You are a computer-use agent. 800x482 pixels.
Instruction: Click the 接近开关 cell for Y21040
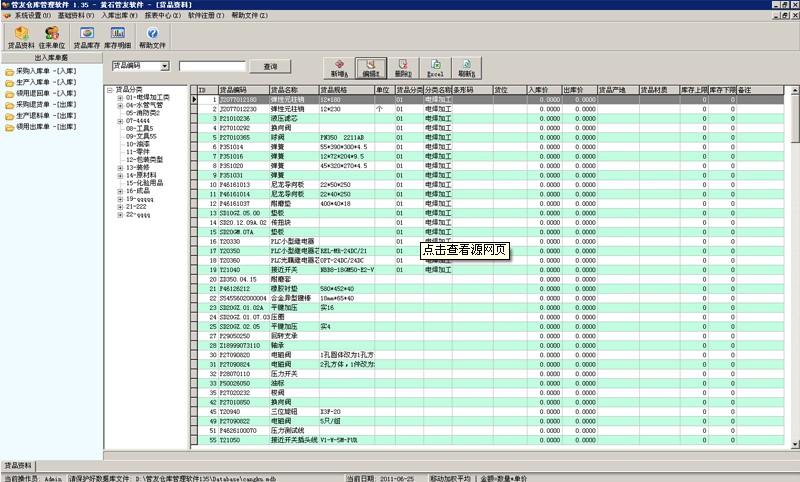tap(294, 270)
